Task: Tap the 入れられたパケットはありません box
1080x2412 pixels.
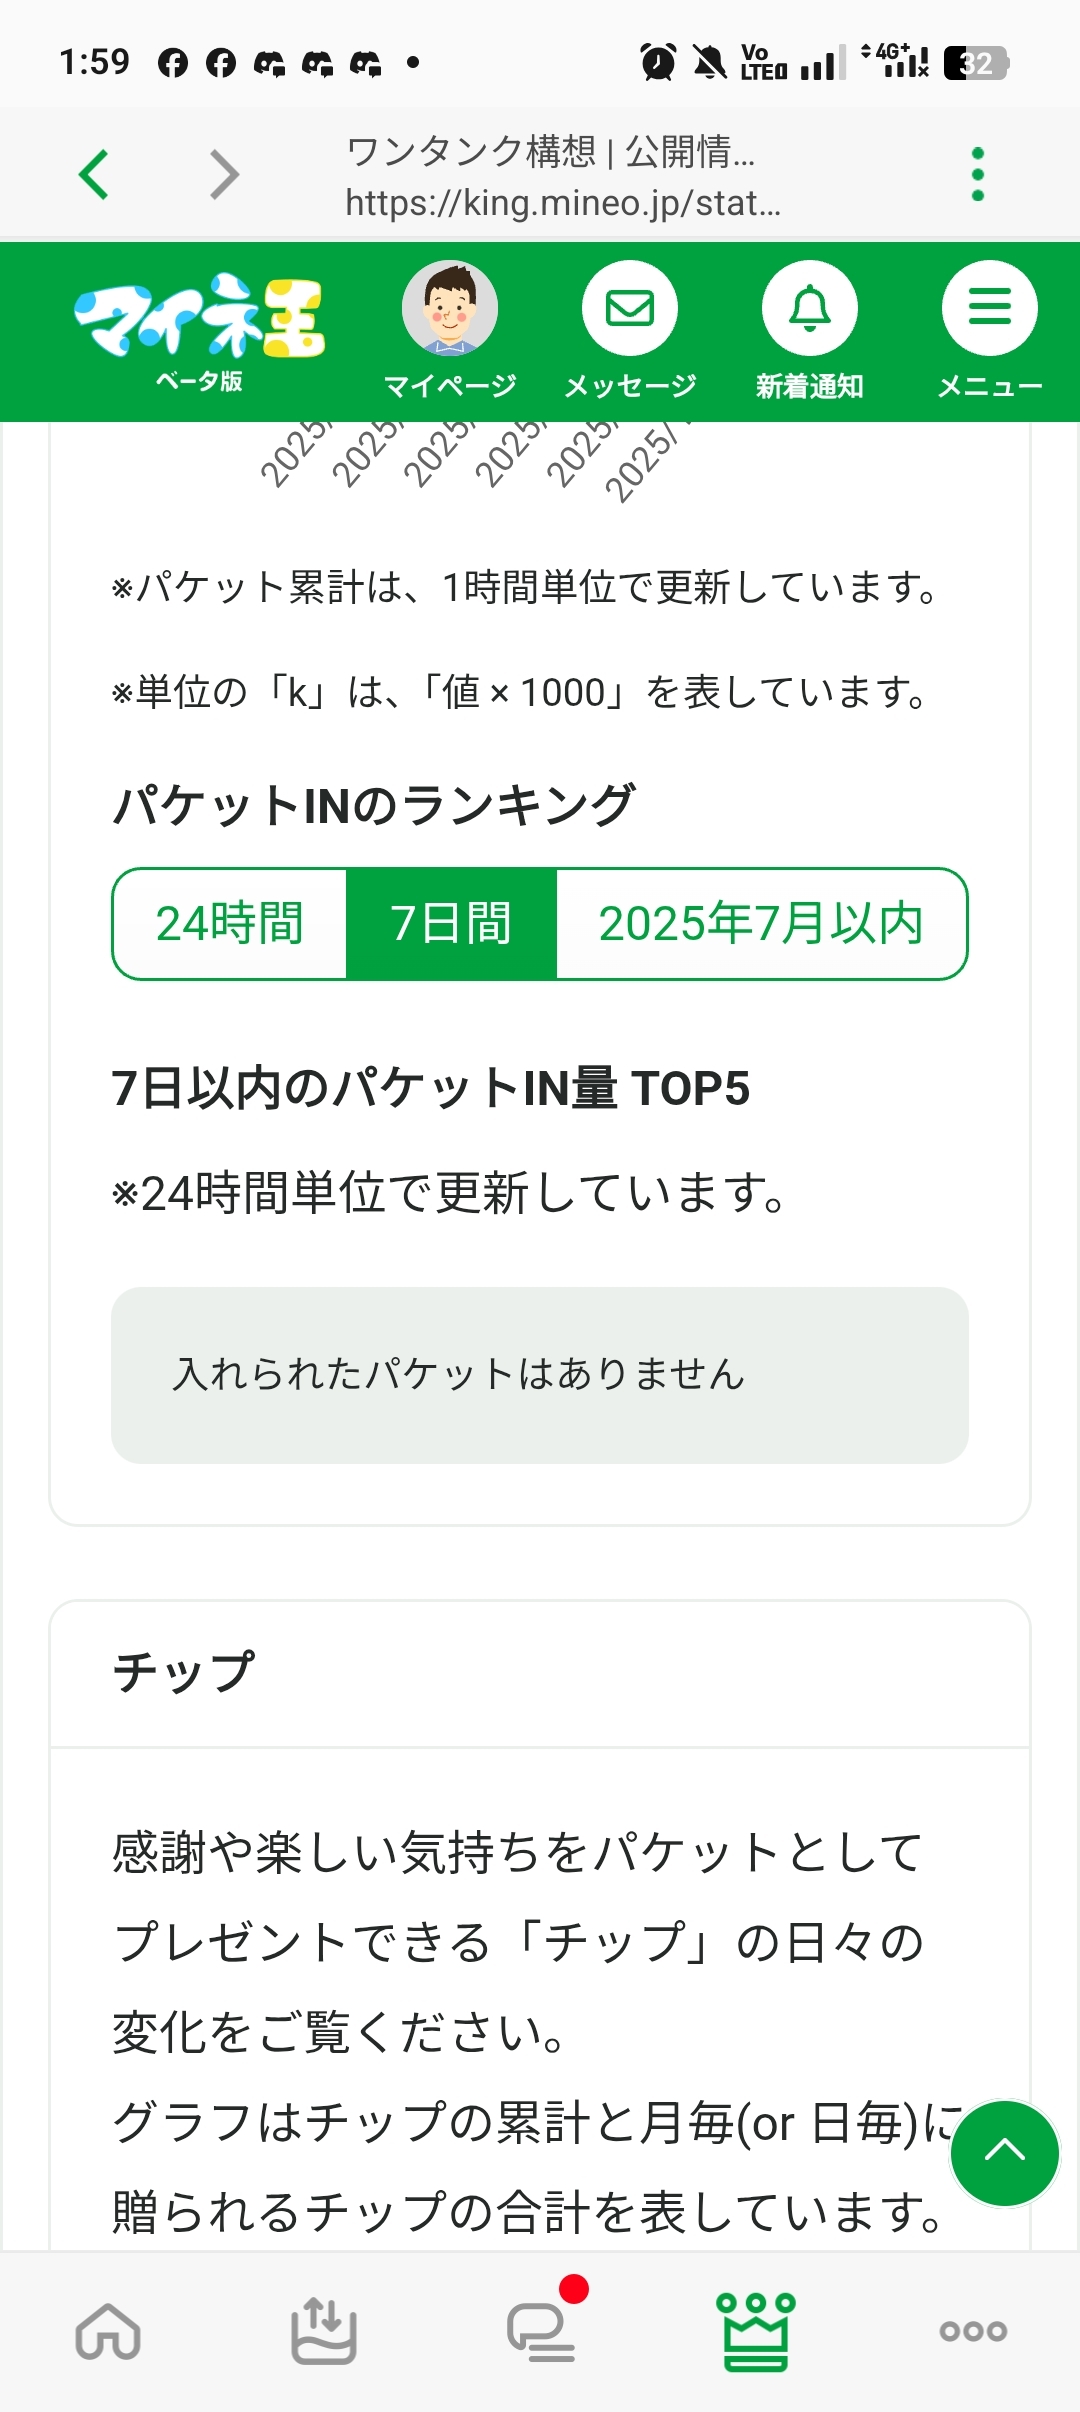Action: pyautogui.click(x=540, y=1375)
